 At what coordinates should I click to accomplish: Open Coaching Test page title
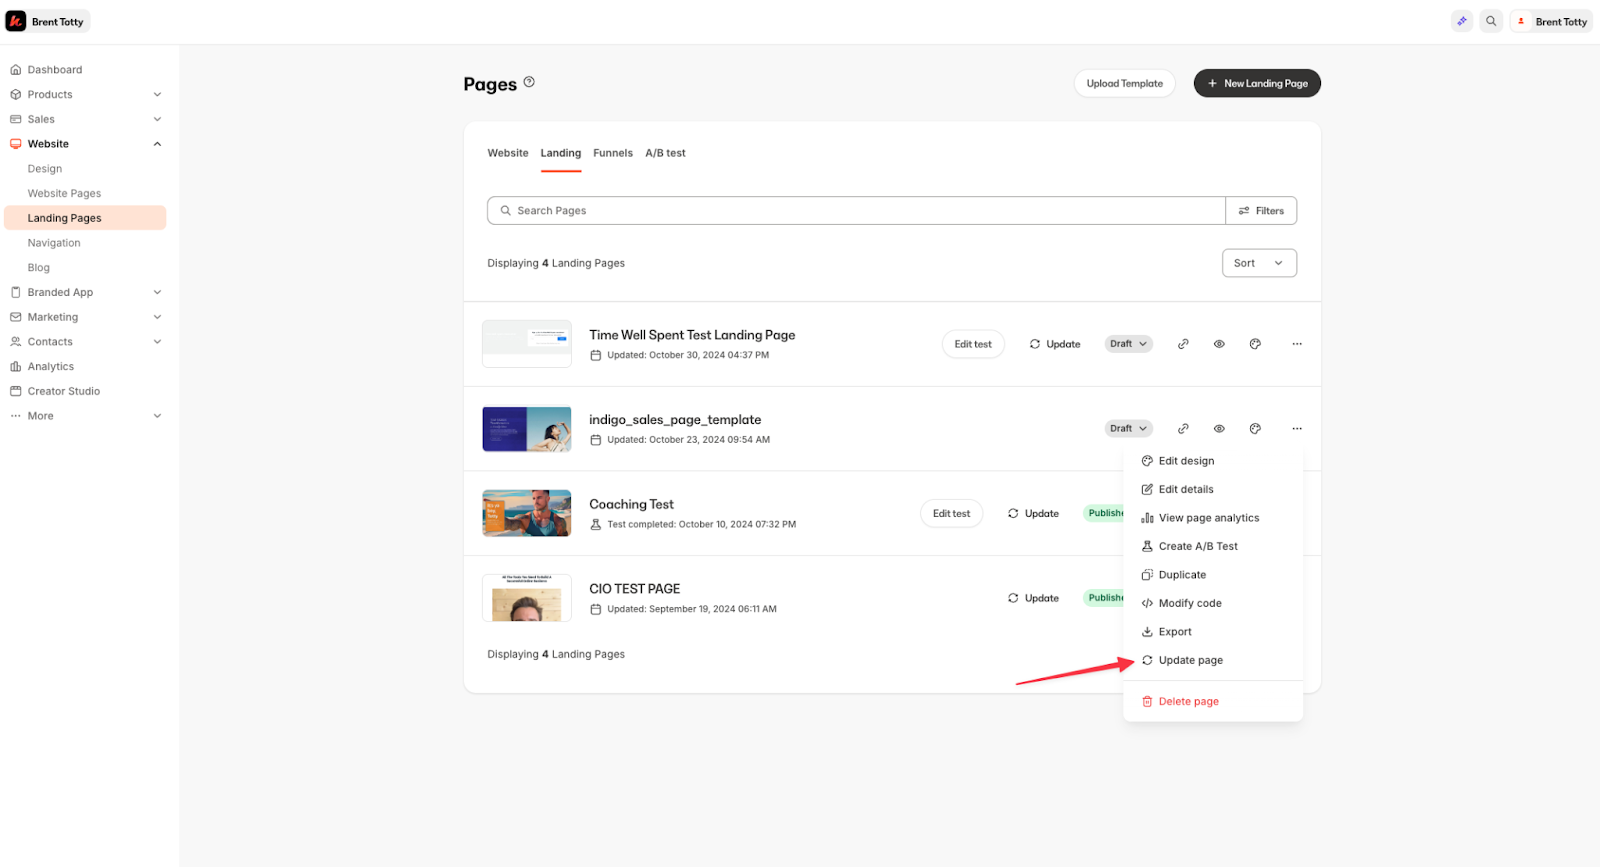[631, 504]
